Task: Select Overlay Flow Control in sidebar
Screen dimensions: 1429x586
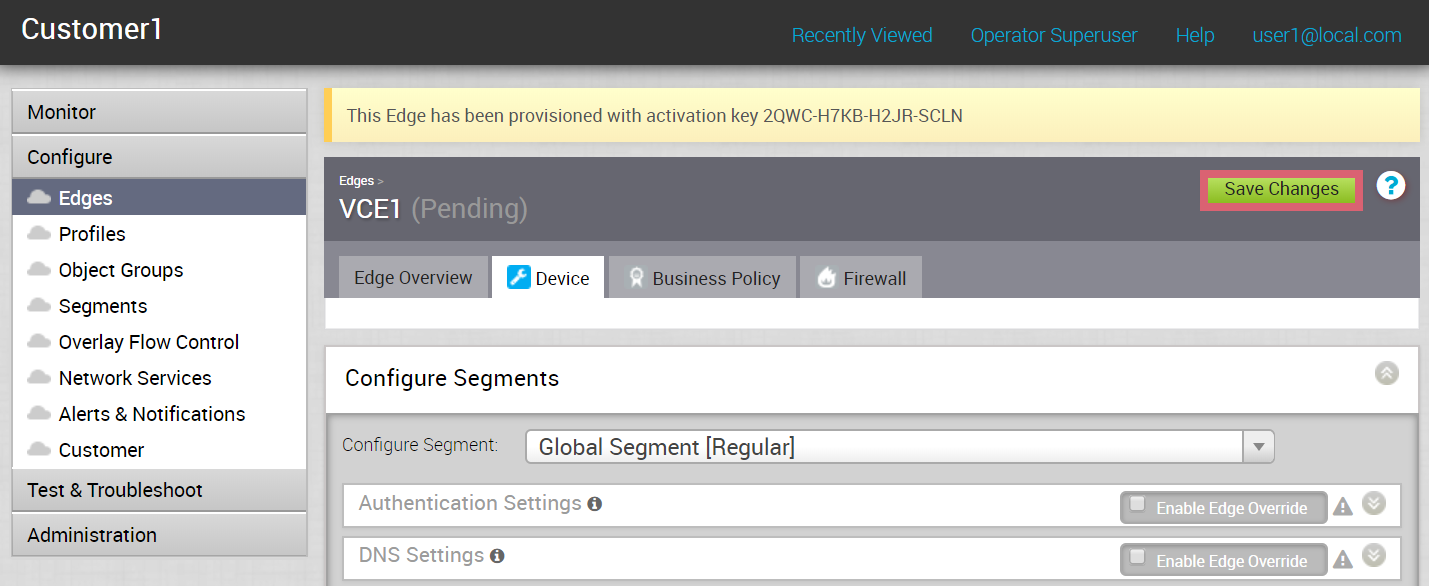Action: point(148,342)
